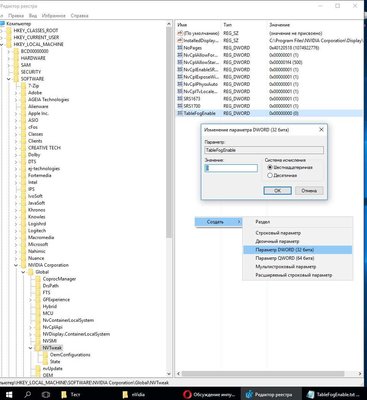This screenshot has height=400, width=367.
Task: Open Windows Start button in taskbar
Action: pos(9,394)
